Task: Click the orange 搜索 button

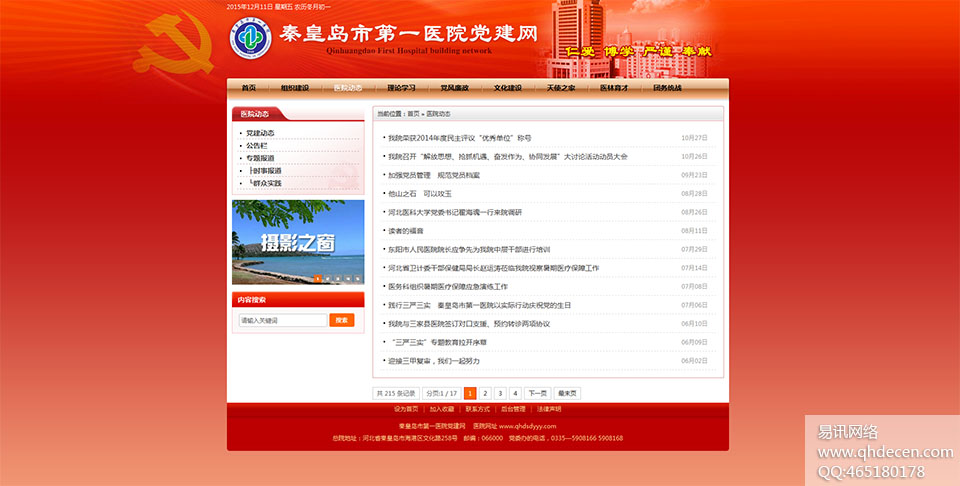Action: [342, 320]
